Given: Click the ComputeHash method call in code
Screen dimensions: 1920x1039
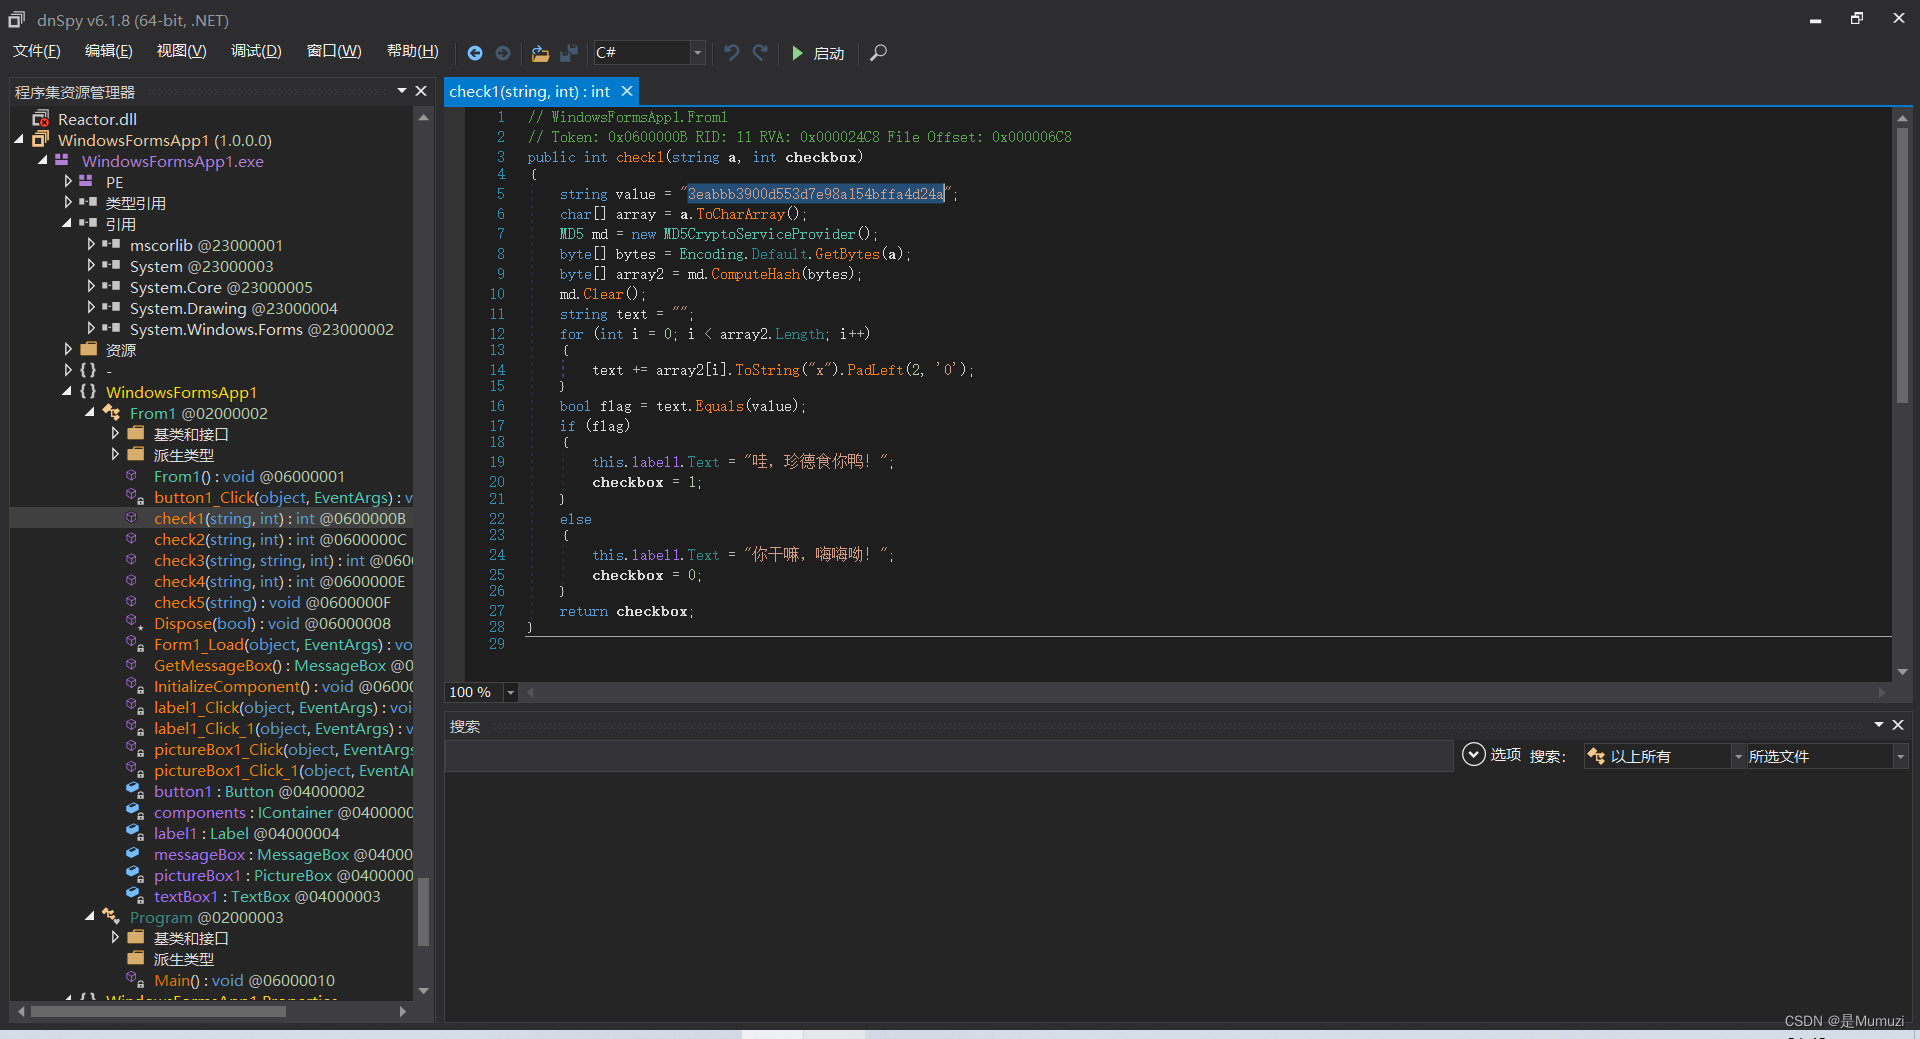Looking at the screenshot, I should (755, 274).
